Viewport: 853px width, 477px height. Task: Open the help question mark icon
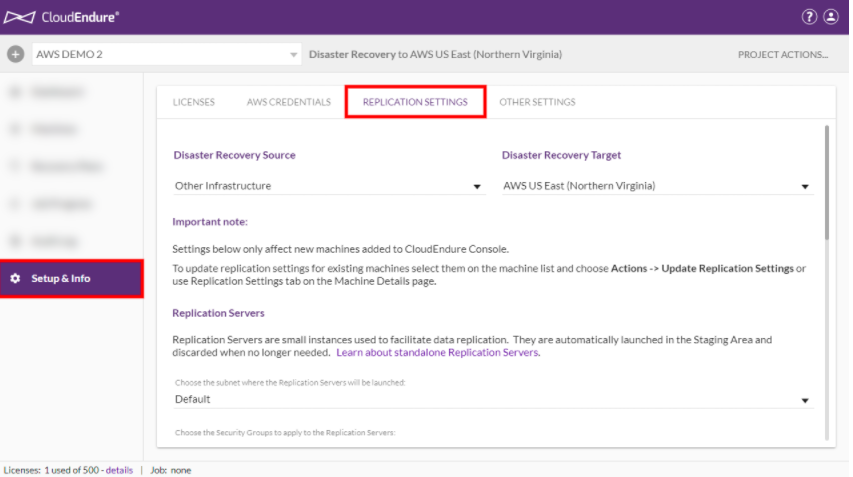coord(809,17)
